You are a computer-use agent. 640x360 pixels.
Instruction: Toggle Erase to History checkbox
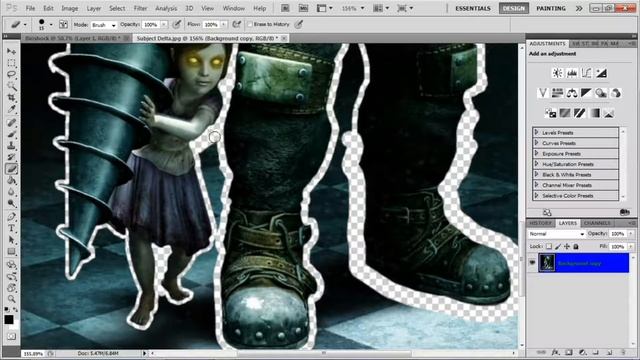[x=250, y=24]
